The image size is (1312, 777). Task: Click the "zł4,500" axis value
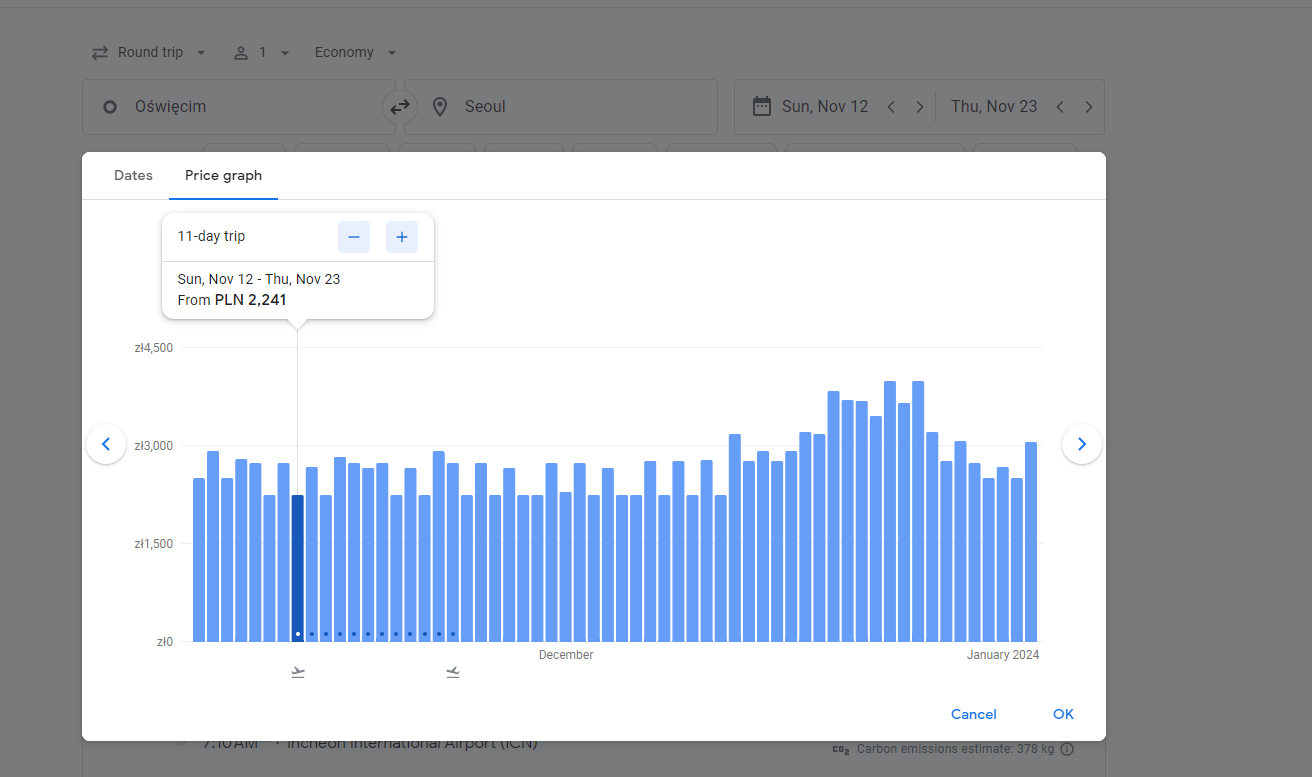tap(154, 348)
